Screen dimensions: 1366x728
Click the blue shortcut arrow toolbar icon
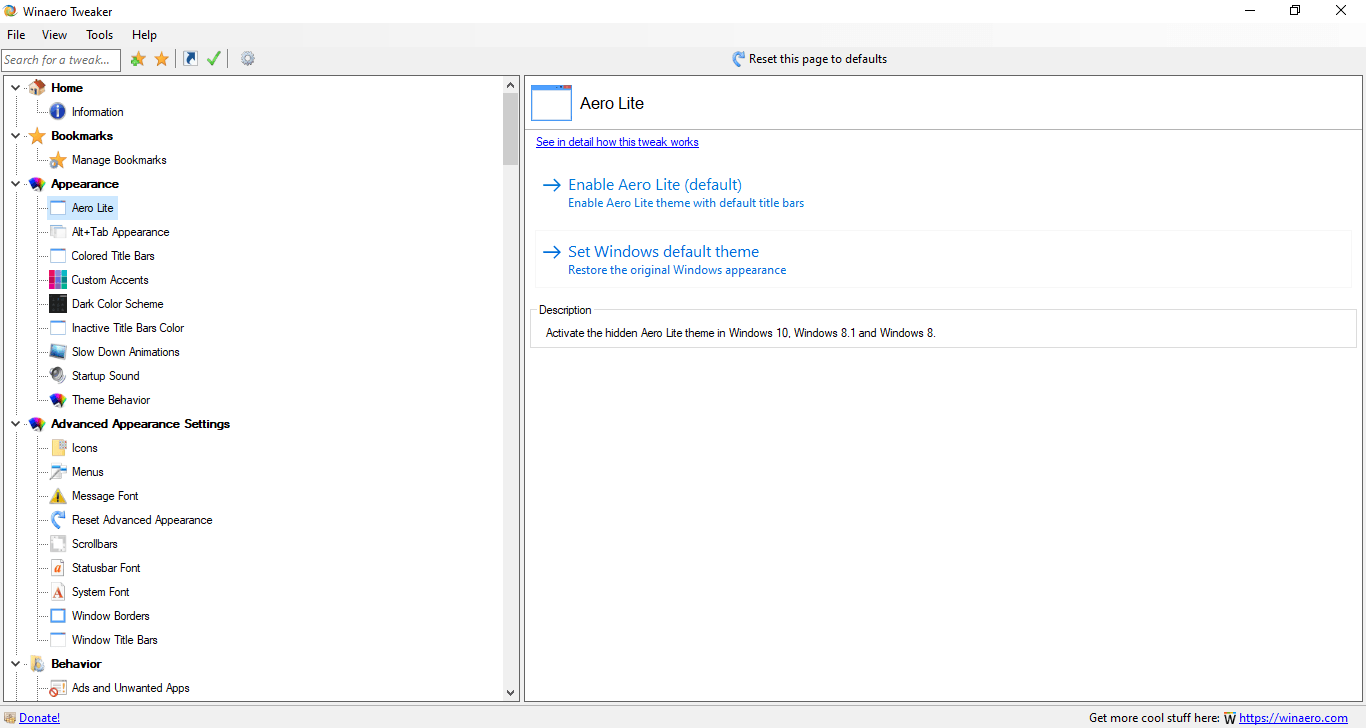click(x=190, y=59)
